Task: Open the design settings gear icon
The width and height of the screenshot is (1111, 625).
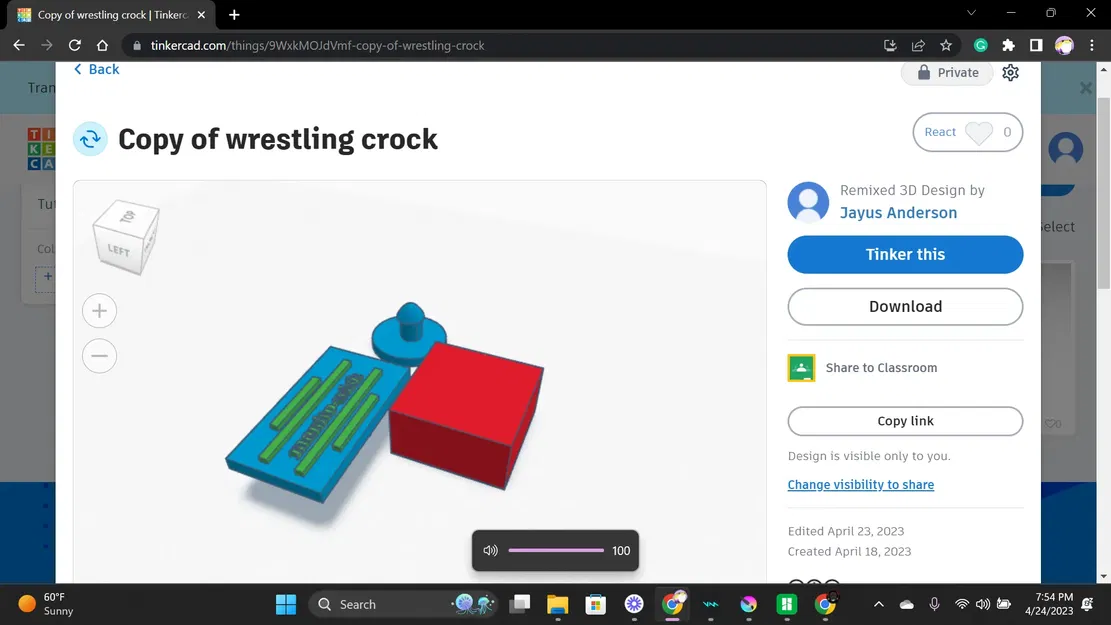Action: point(1010,72)
